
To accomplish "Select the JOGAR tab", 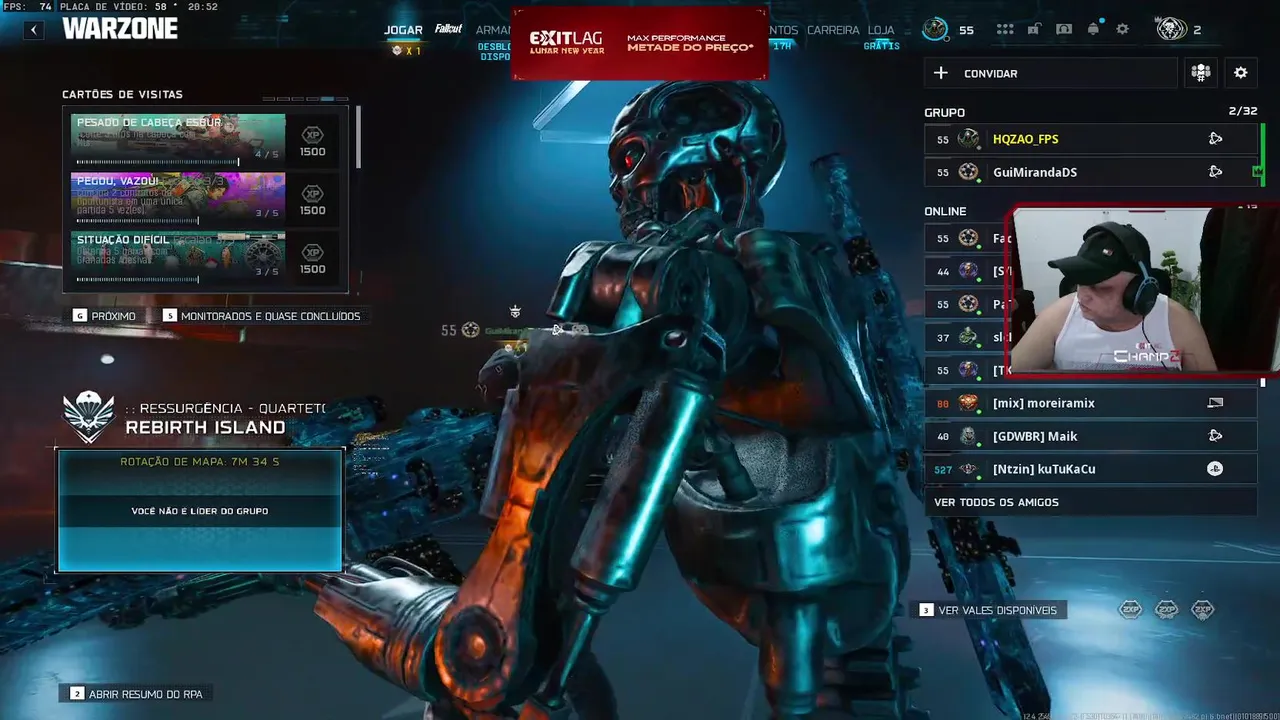I will [403, 30].
